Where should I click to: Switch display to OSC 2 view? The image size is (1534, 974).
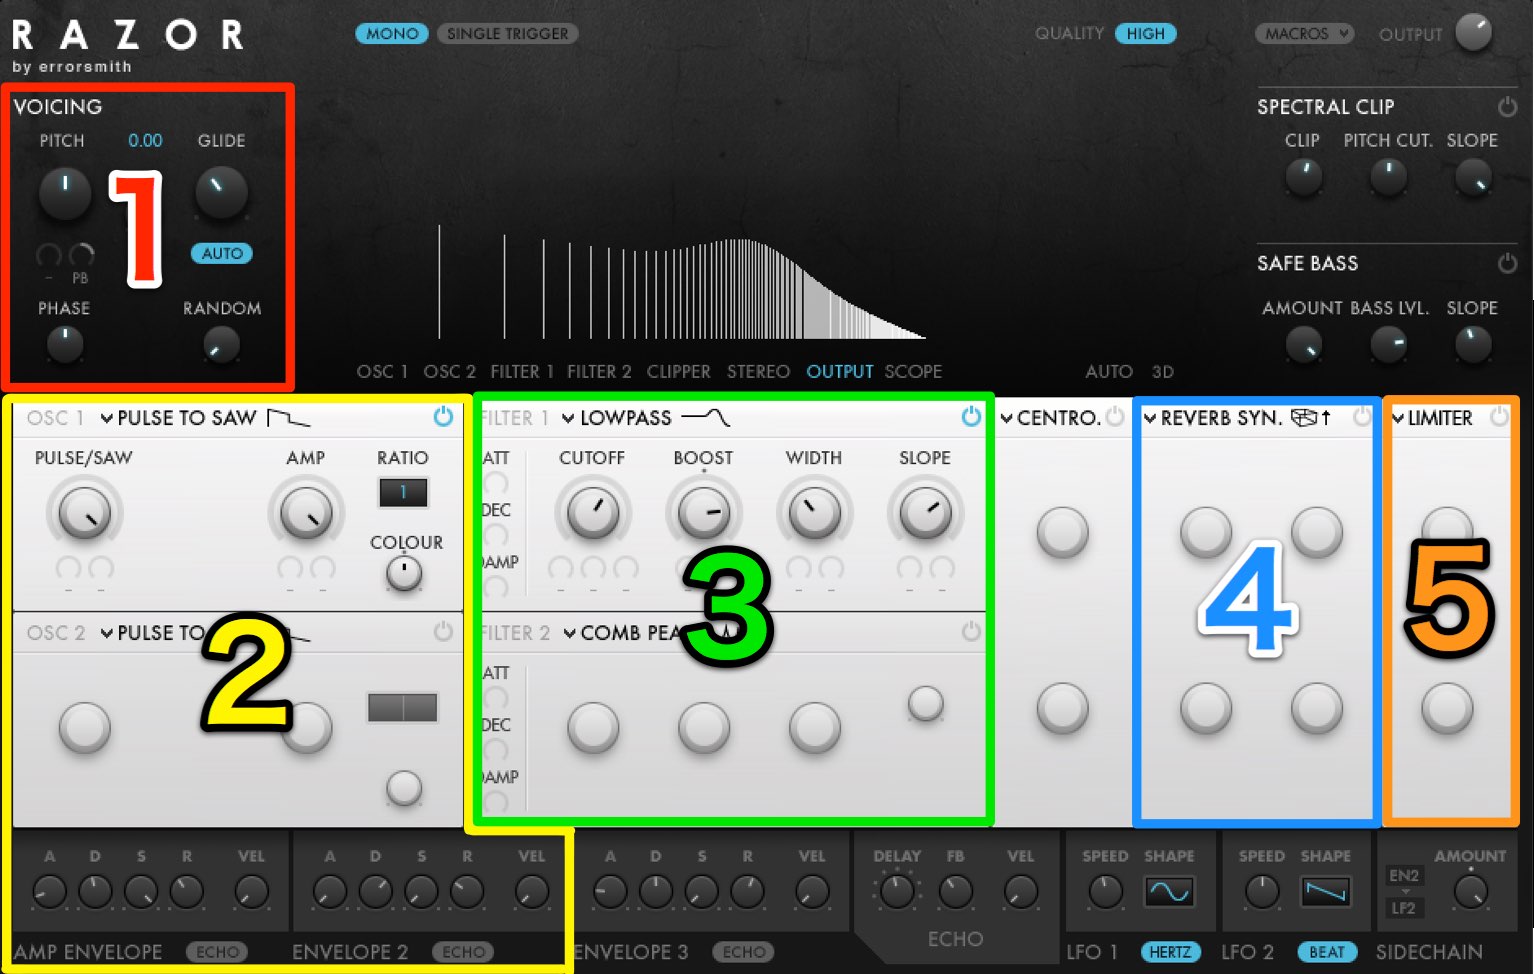point(449,372)
